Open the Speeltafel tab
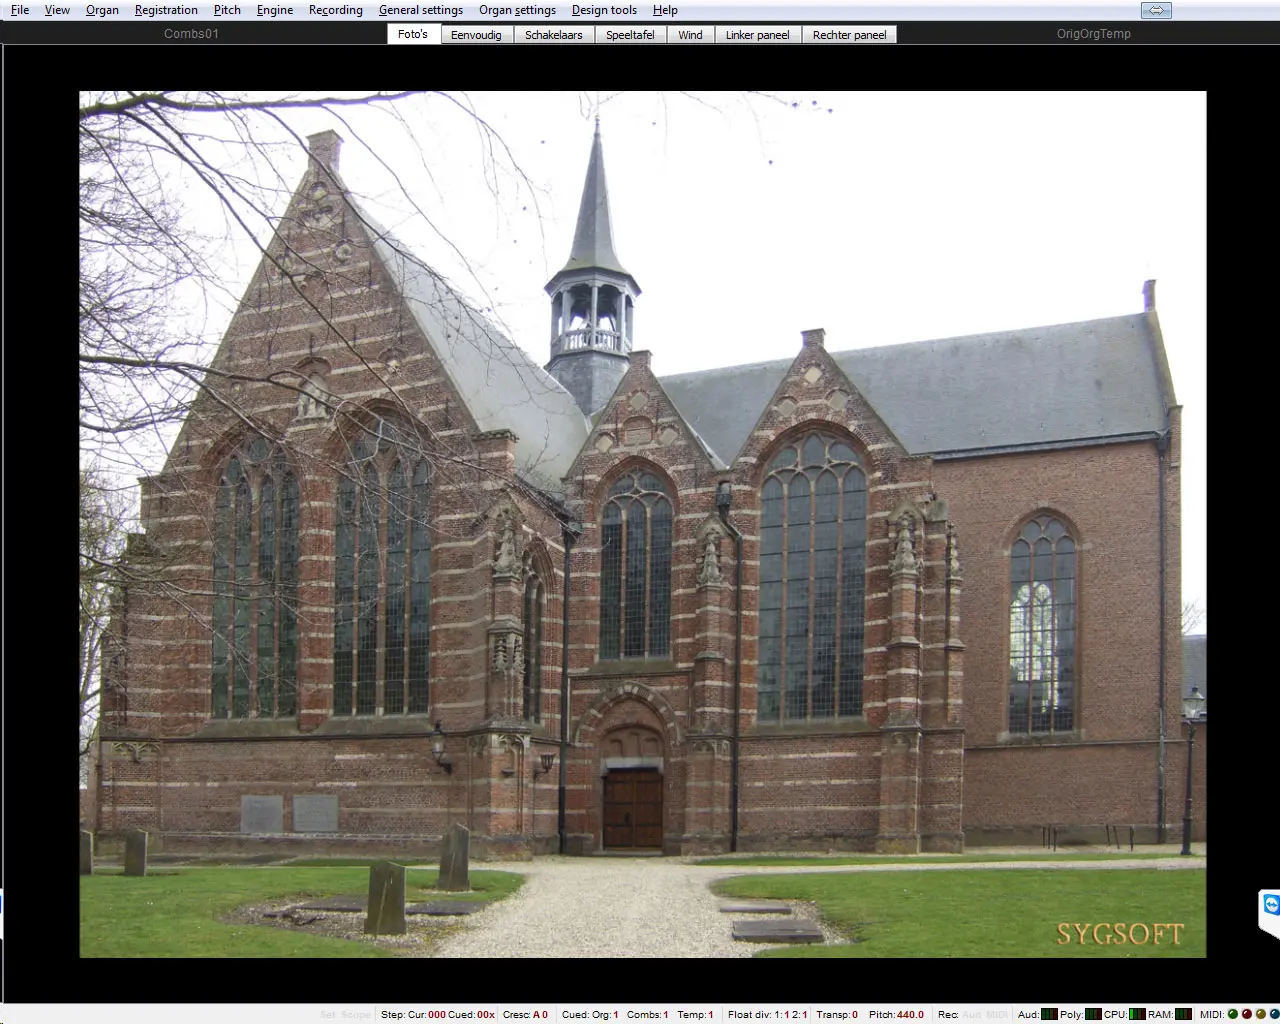This screenshot has width=1280, height=1024. (x=630, y=35)
